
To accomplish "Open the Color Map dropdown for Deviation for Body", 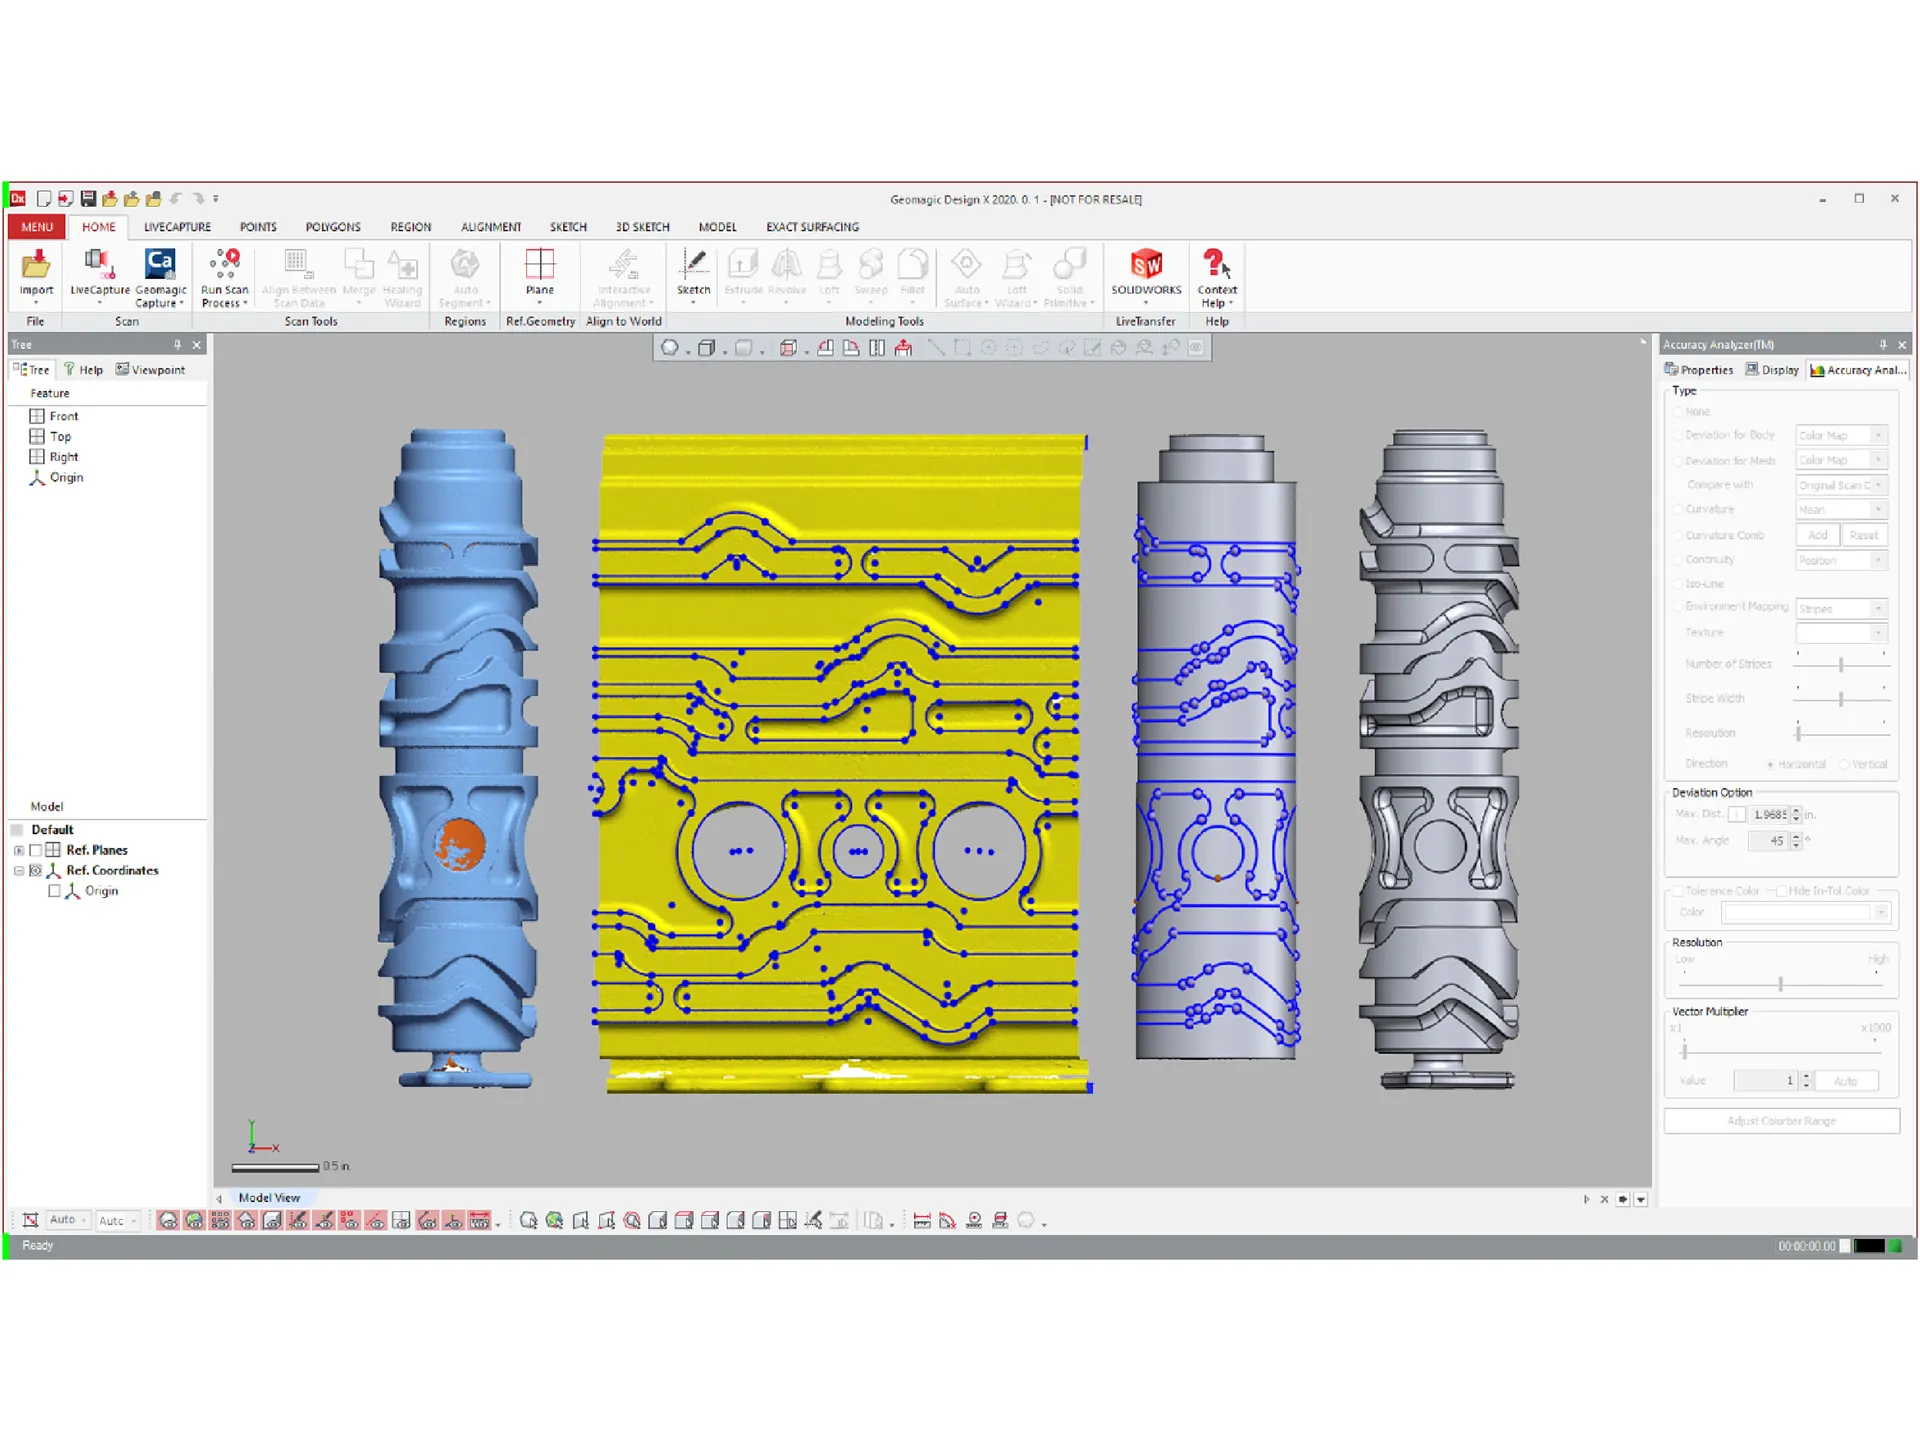I will click(1879, 434).
